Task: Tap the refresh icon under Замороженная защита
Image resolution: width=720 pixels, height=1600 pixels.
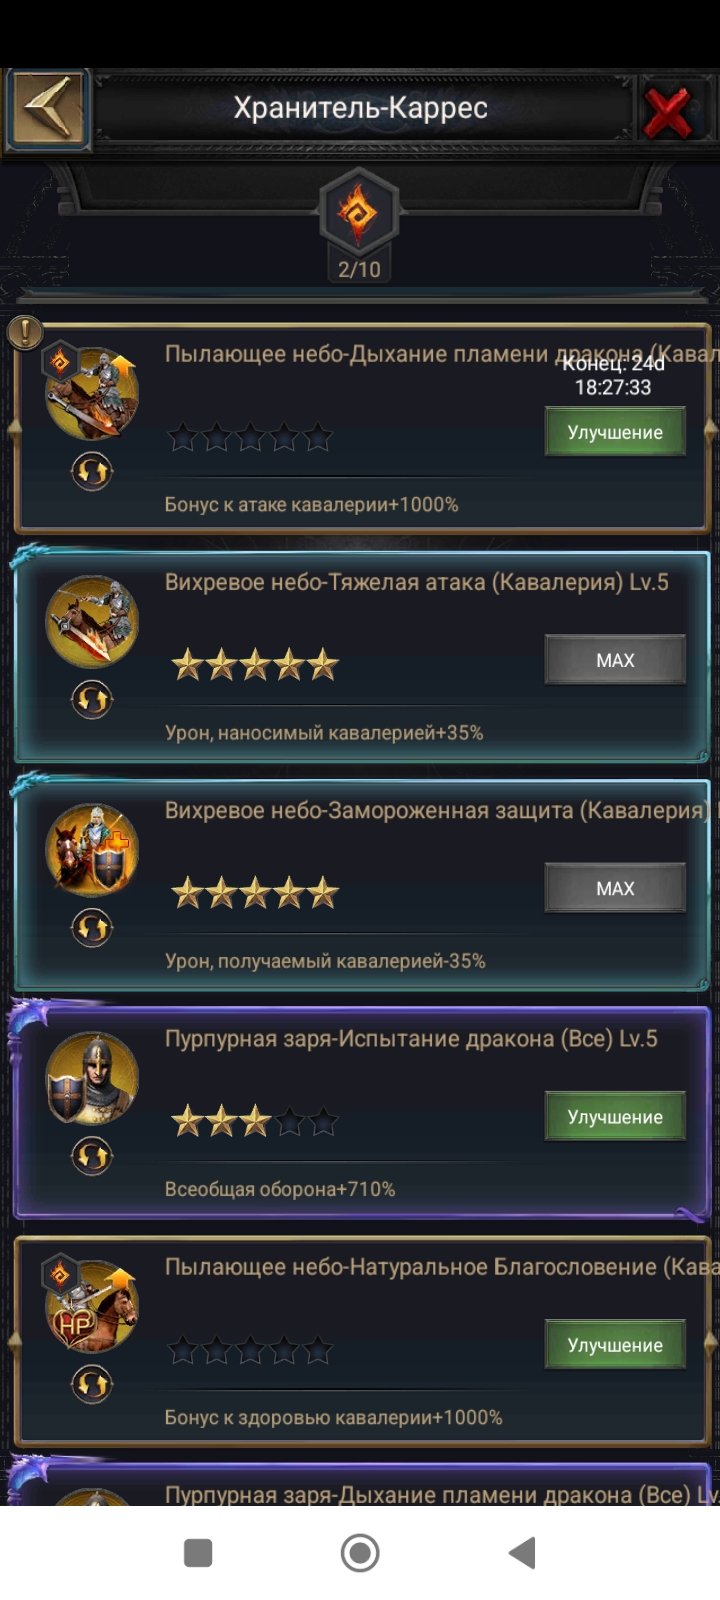Action: pos(92,928)
